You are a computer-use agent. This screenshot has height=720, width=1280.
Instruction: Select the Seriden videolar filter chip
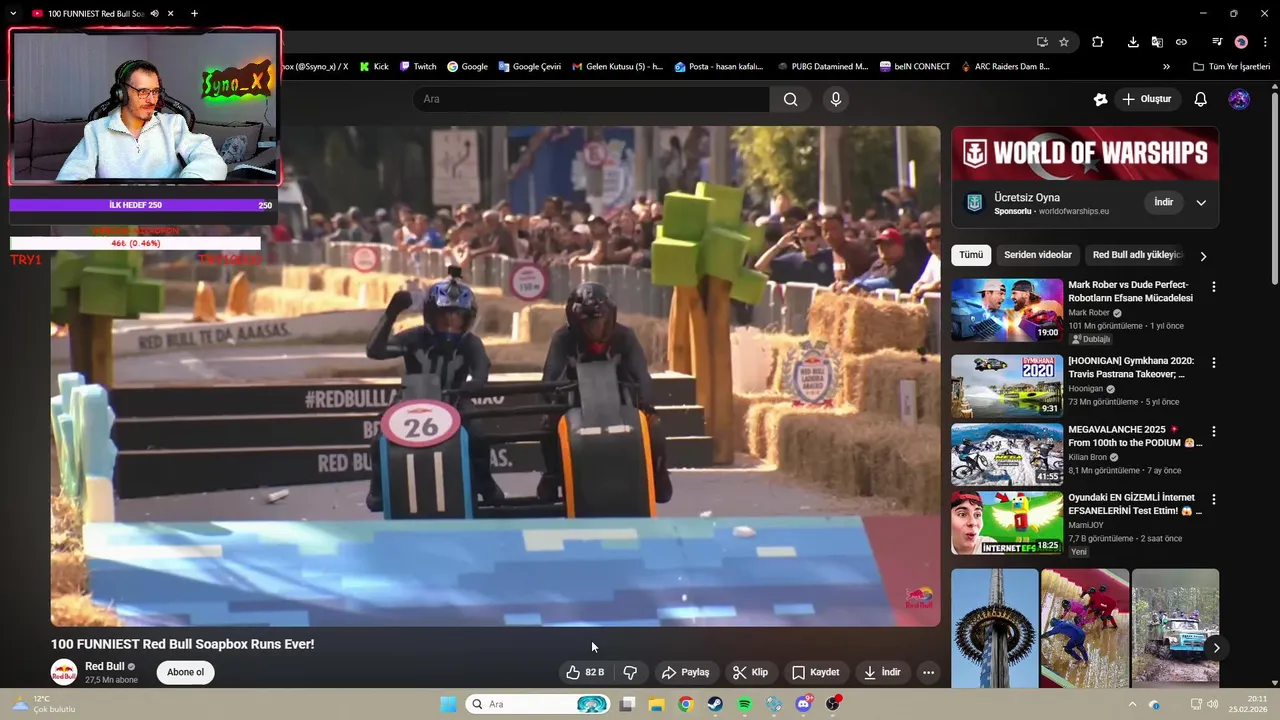point(1038,255)
